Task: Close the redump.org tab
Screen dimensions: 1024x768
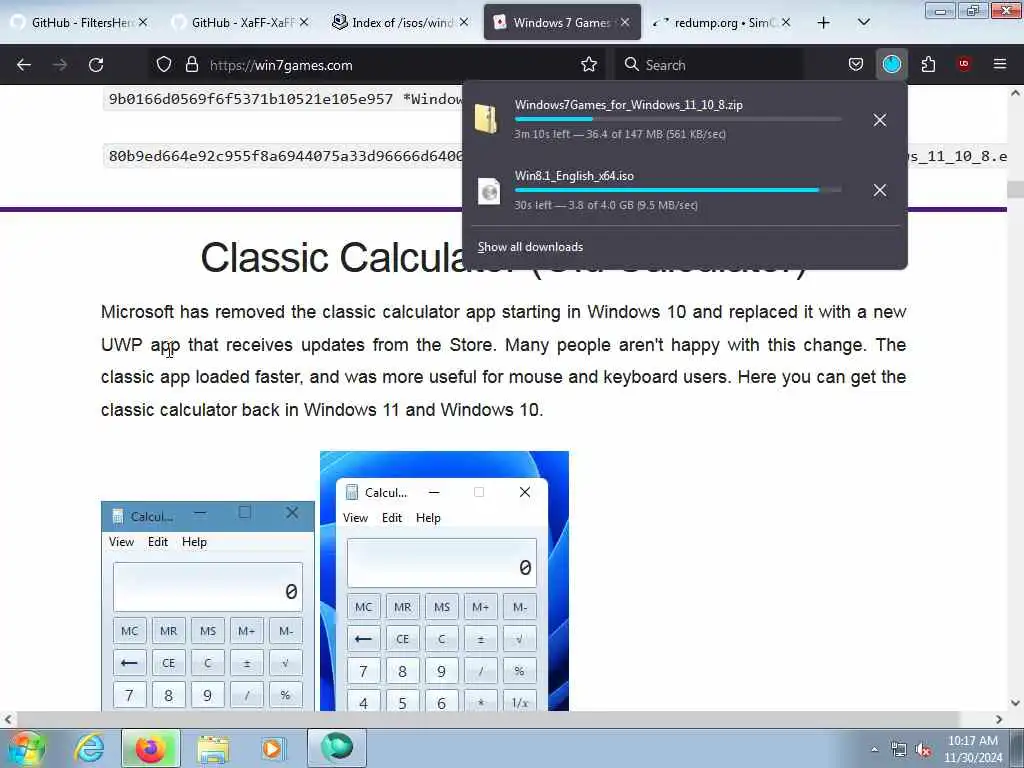Action: pos(786,23)
